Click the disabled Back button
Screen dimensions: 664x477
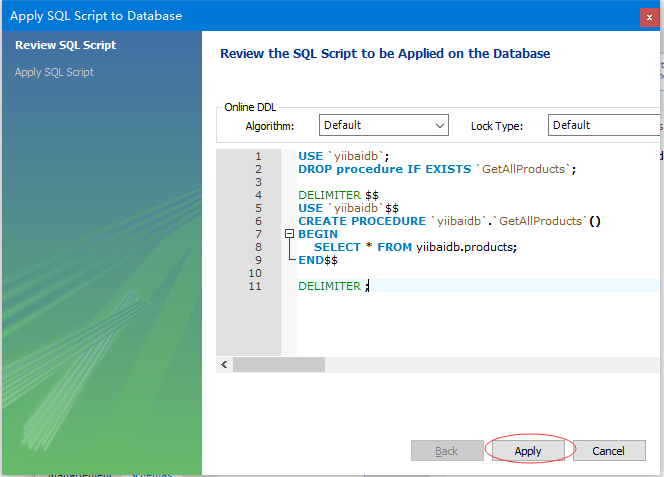447,451
